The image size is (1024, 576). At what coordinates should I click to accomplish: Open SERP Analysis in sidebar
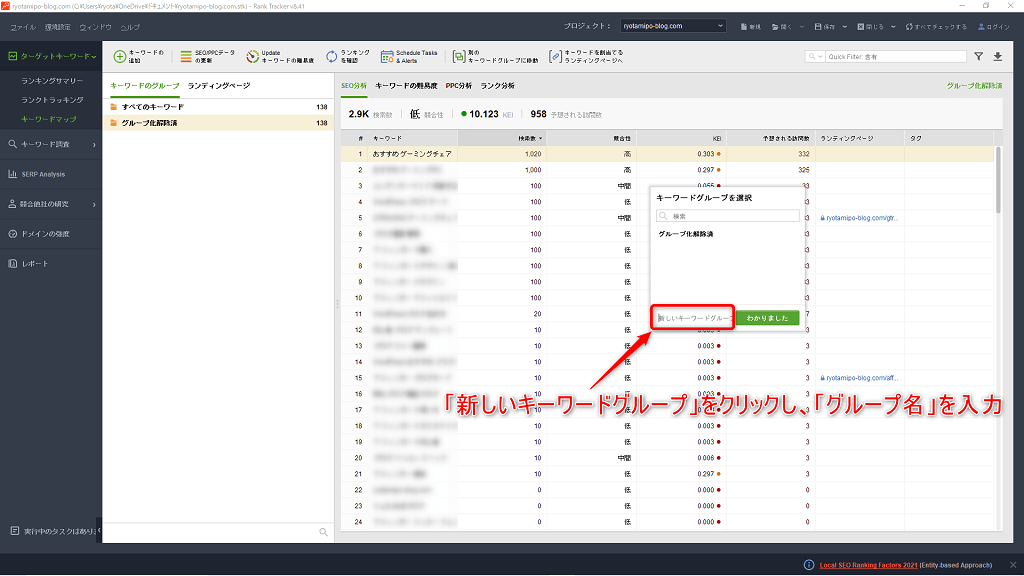pos(43,174)
